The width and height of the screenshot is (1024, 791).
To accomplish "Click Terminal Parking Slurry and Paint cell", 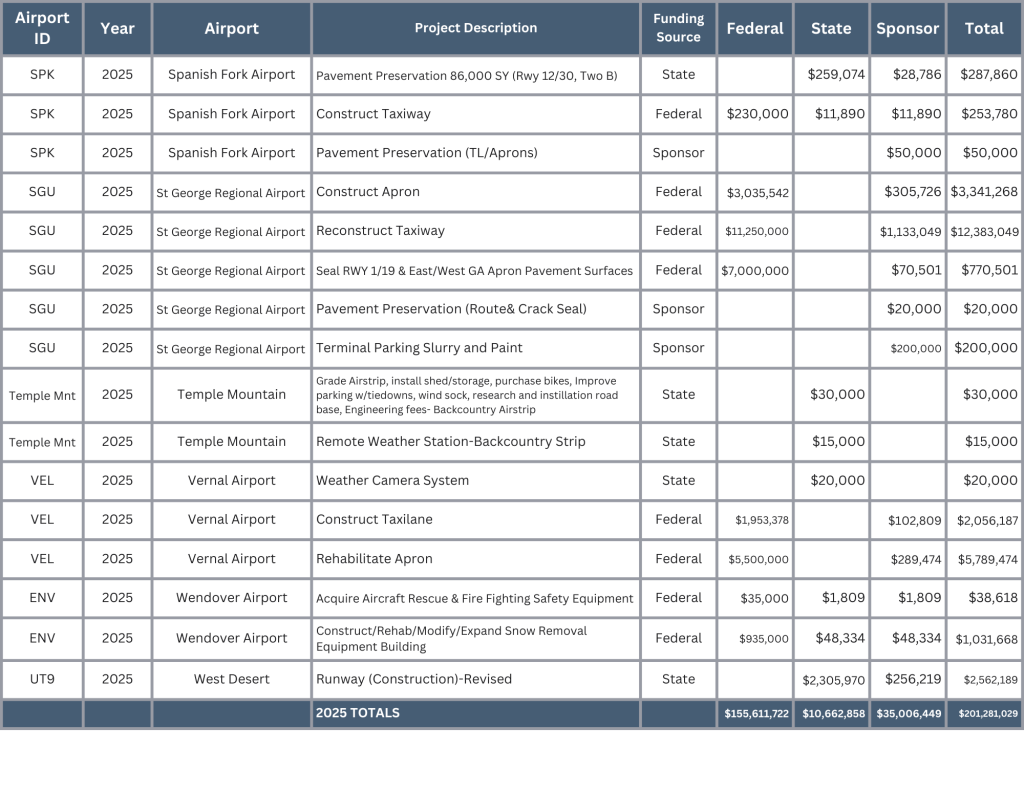I will (475, 348).
